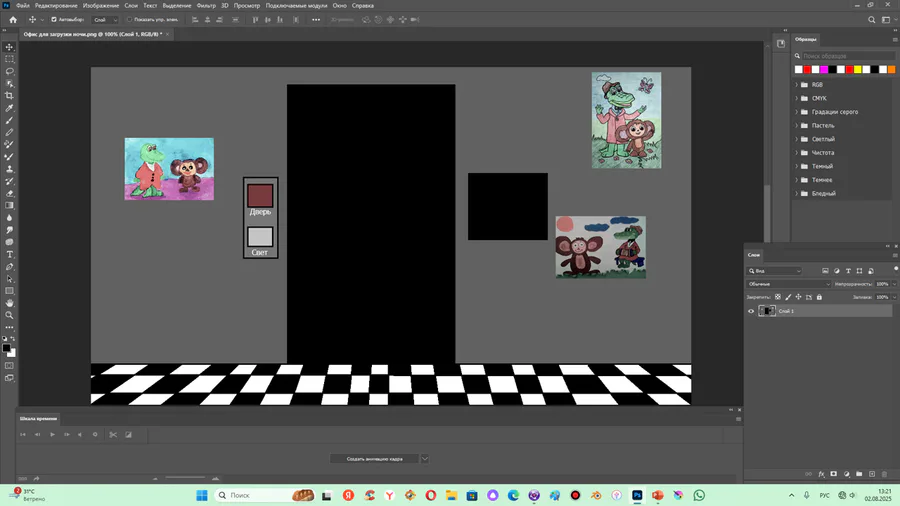This screenshot has width=900, height=506.
Task: Toggle lock image pixels (brush icon)
Action: (788, 297)
